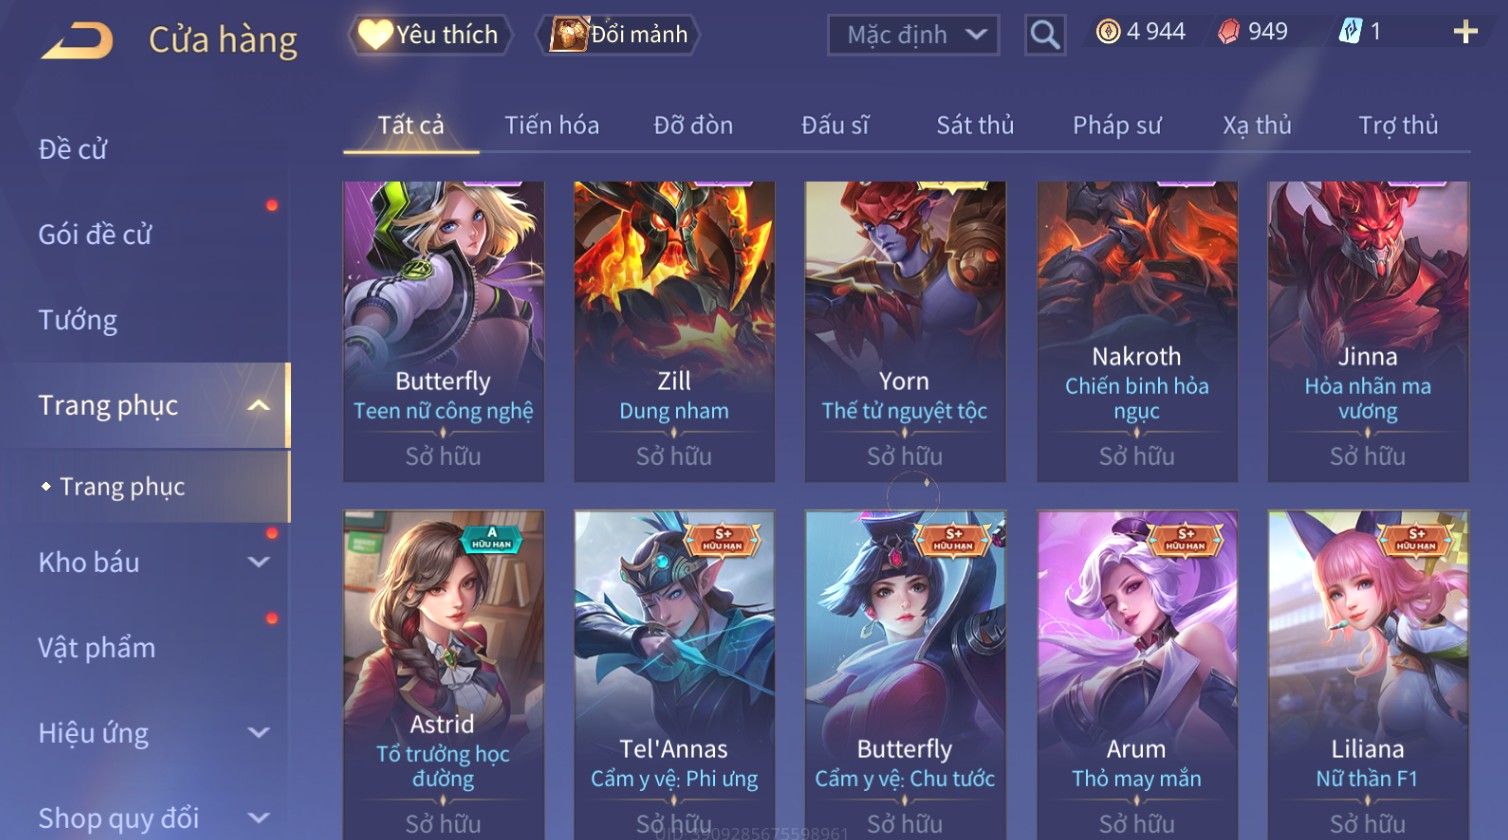
Task: Switch to the Sát thủ tab
Action: [975, 125]
